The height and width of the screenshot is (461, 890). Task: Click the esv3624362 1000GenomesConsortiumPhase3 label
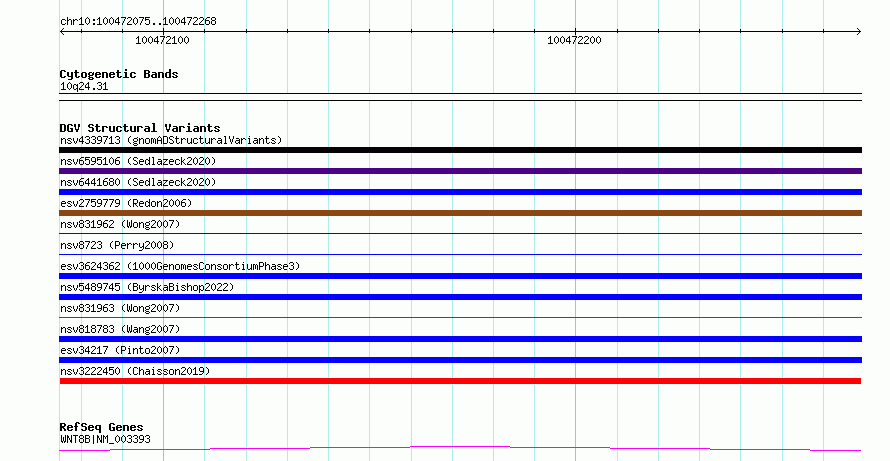point(180,266)
